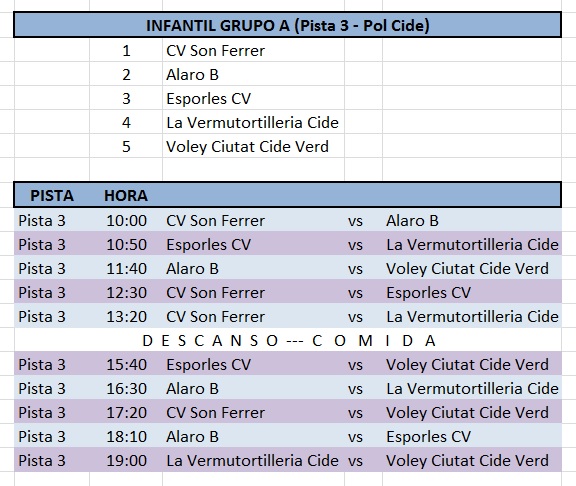Click the 10:50 time cell

(x=126, y=245)
